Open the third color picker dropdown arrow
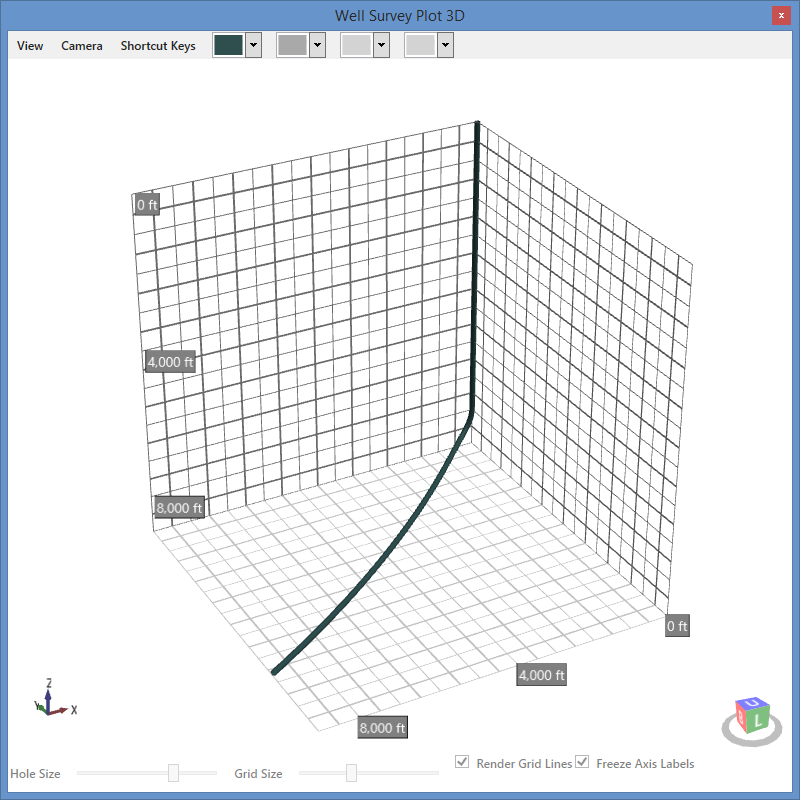Screen dimensions: 800x800 (382, 45)
